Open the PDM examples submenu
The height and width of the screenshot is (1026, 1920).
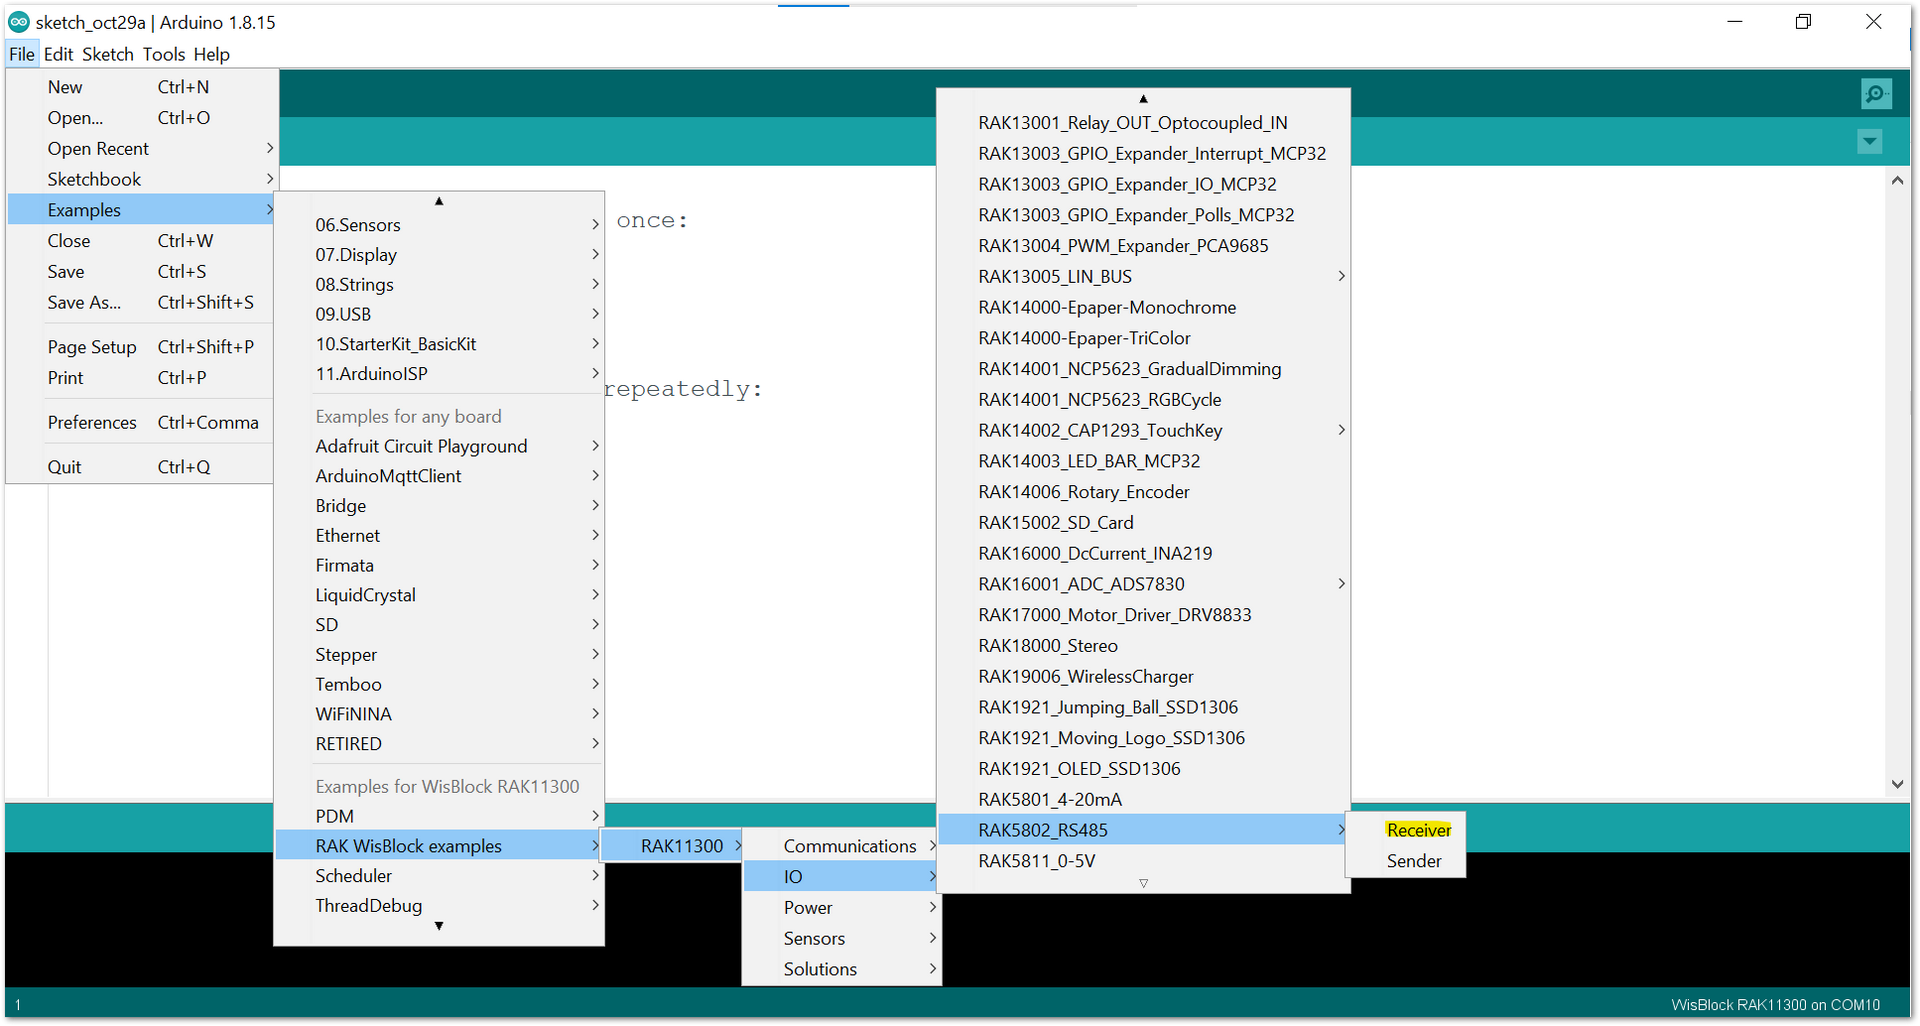pos(439,816)
